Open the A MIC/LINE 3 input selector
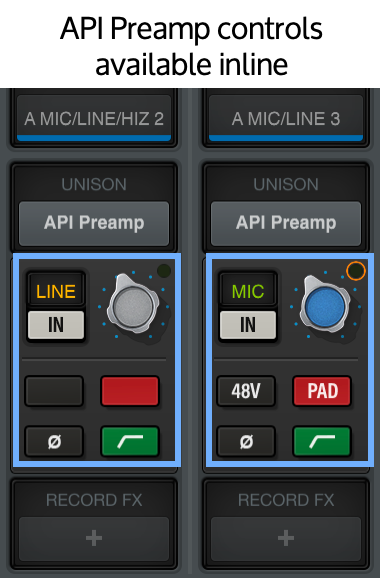The image size is (380, 578). pyautogui.click(x=286, y=118)
